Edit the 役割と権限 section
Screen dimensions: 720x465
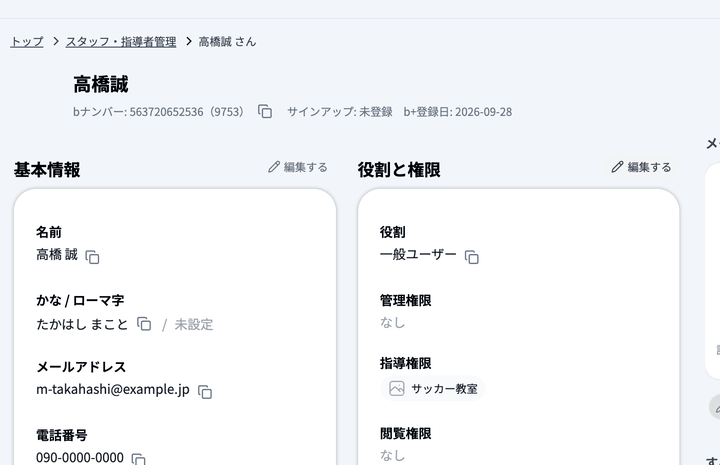pyautogui.click(x=641, y=167)
